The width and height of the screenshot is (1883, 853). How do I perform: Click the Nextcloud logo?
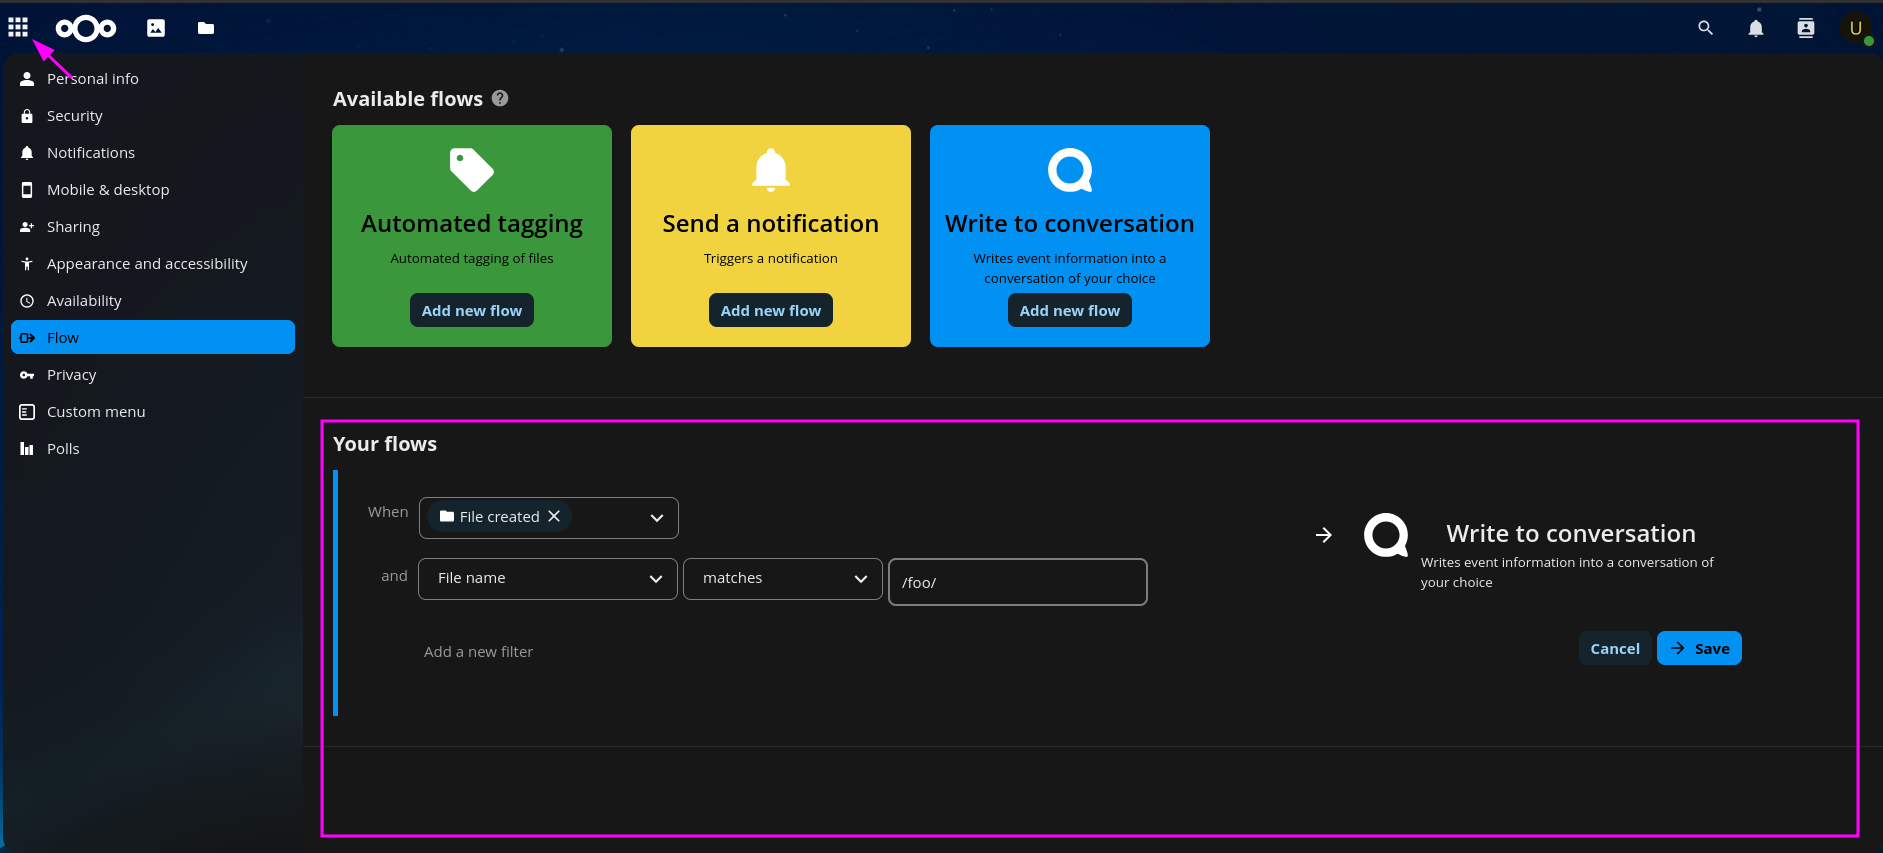[86, 29]
